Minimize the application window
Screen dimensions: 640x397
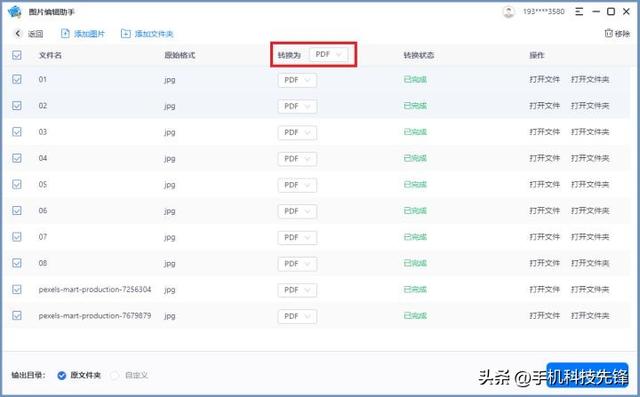coord(596,11)
